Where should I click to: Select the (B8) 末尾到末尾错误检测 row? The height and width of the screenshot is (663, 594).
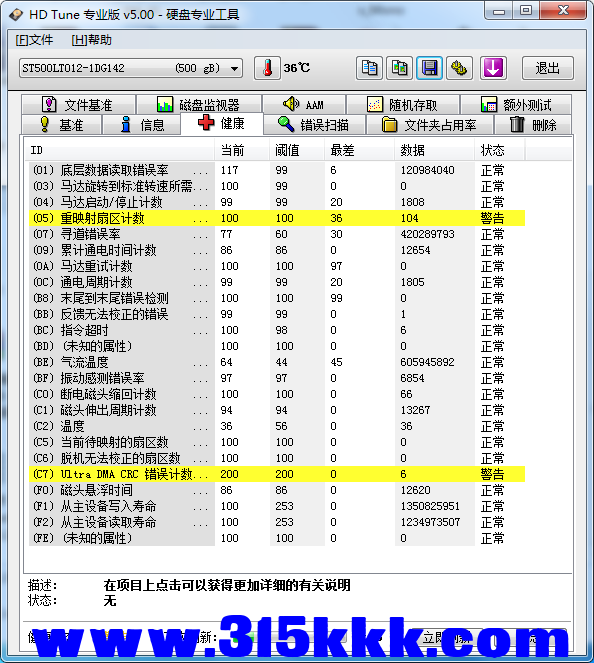pyautogui.click(x=277, y=299)
